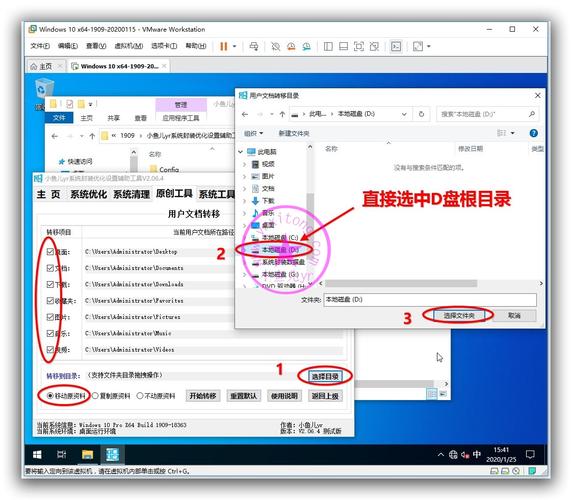Take a snapshot using the VMware toolbar
This screenshot has height=500, width=572.
click(x=275, y=46)
